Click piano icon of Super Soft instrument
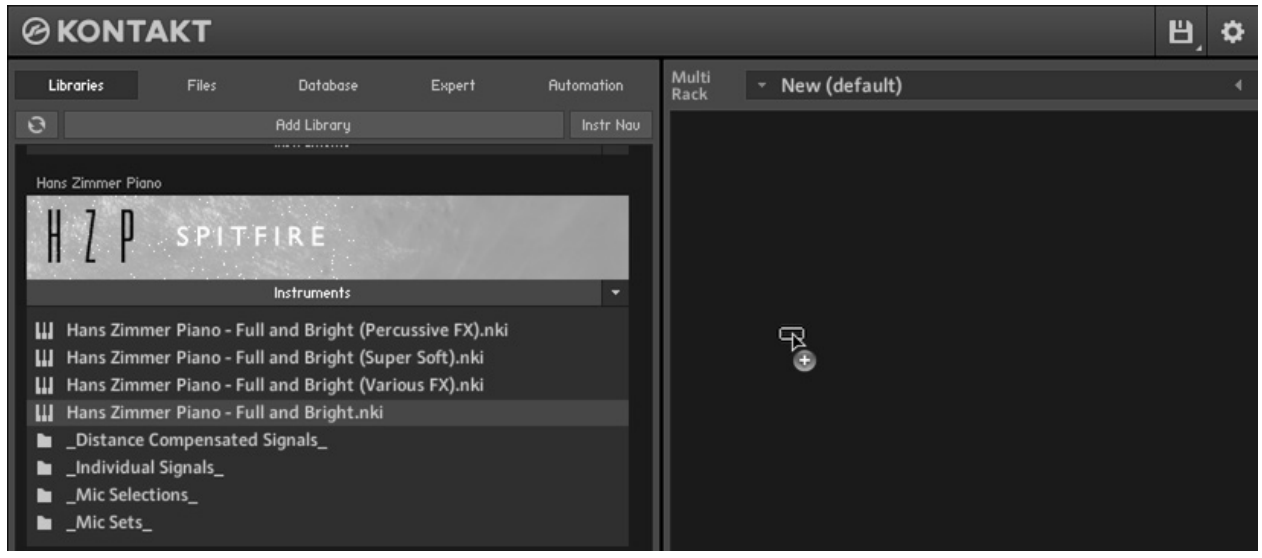 tap(44, 357)
